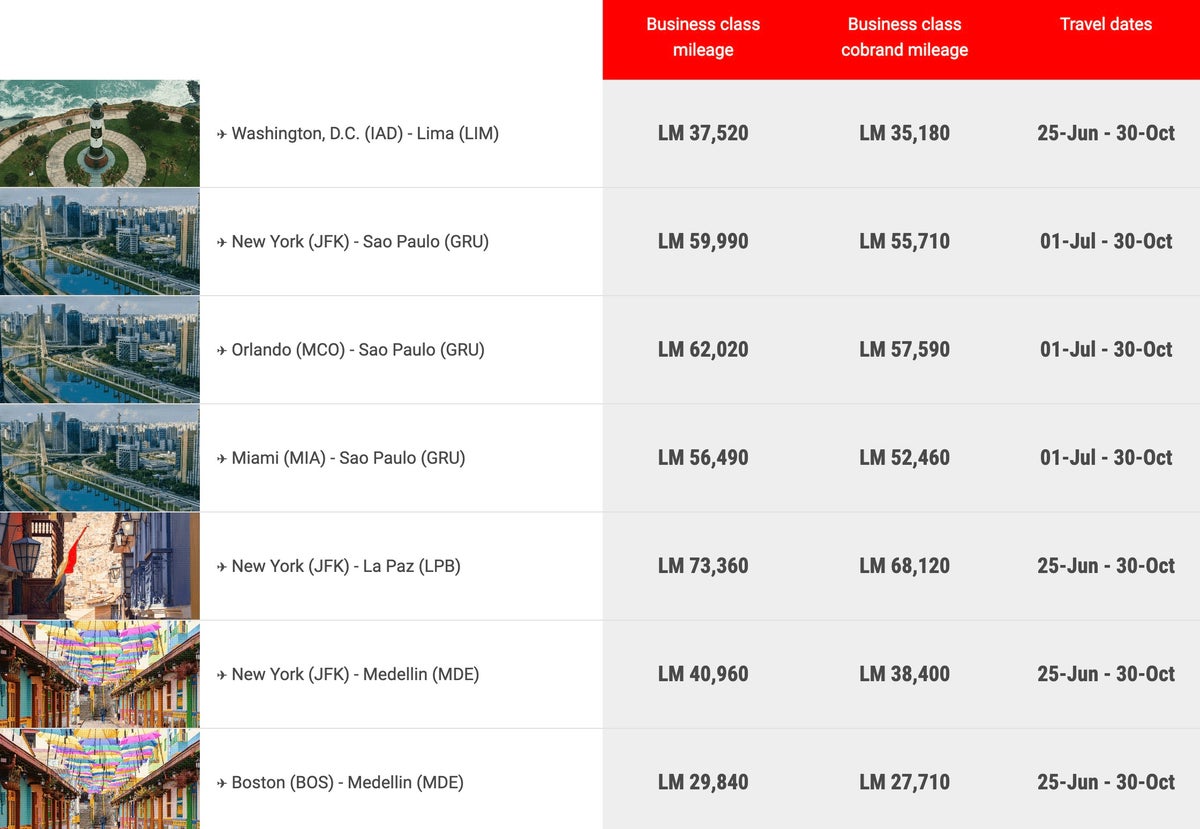Select the Travel dates column header
Screen dimensions: 1200x829
(x=1106, y=24)
